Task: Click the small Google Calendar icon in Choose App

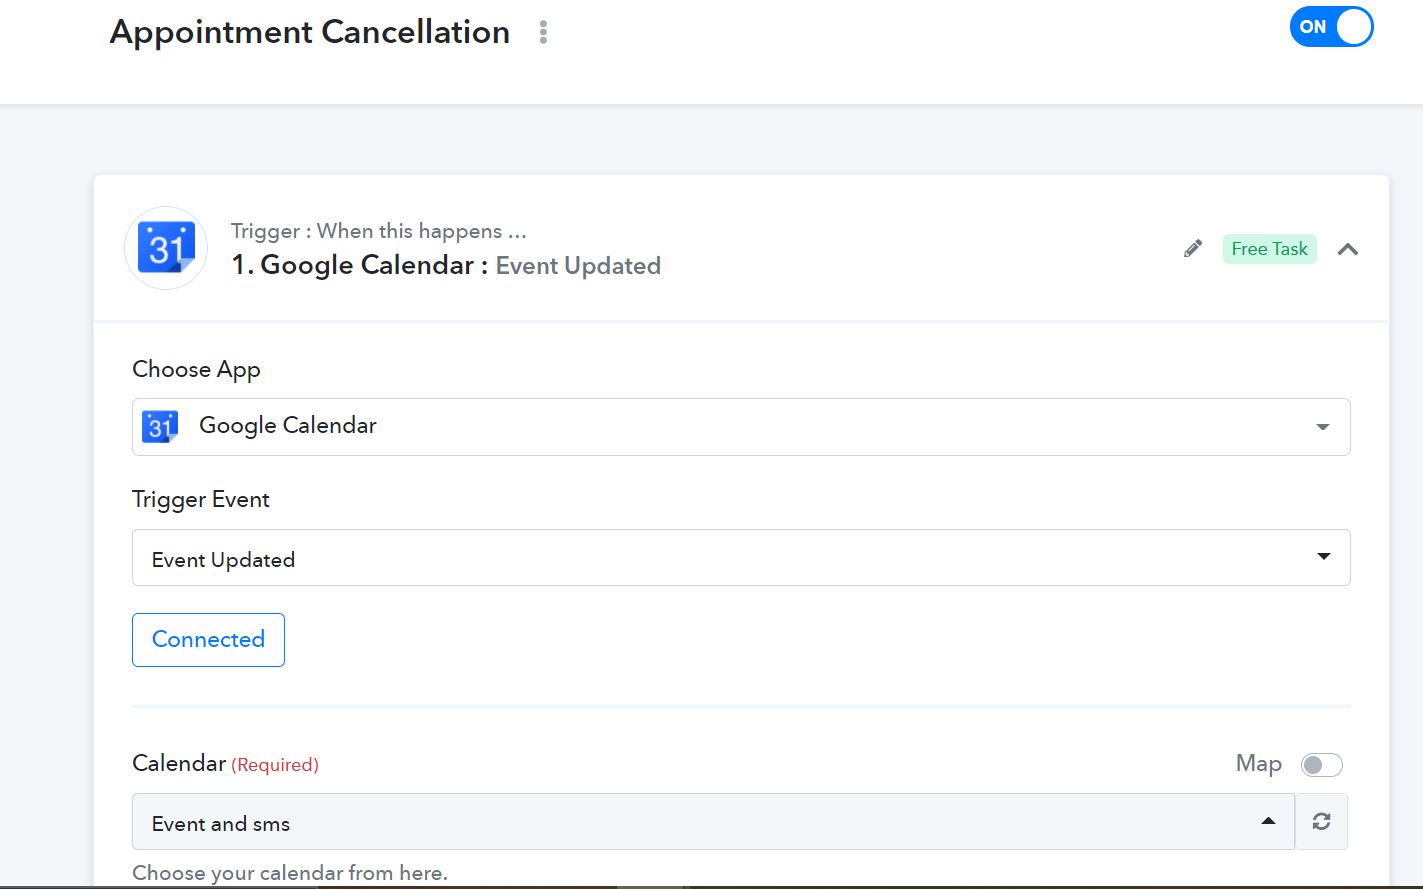Action: (x=160, y=426)
